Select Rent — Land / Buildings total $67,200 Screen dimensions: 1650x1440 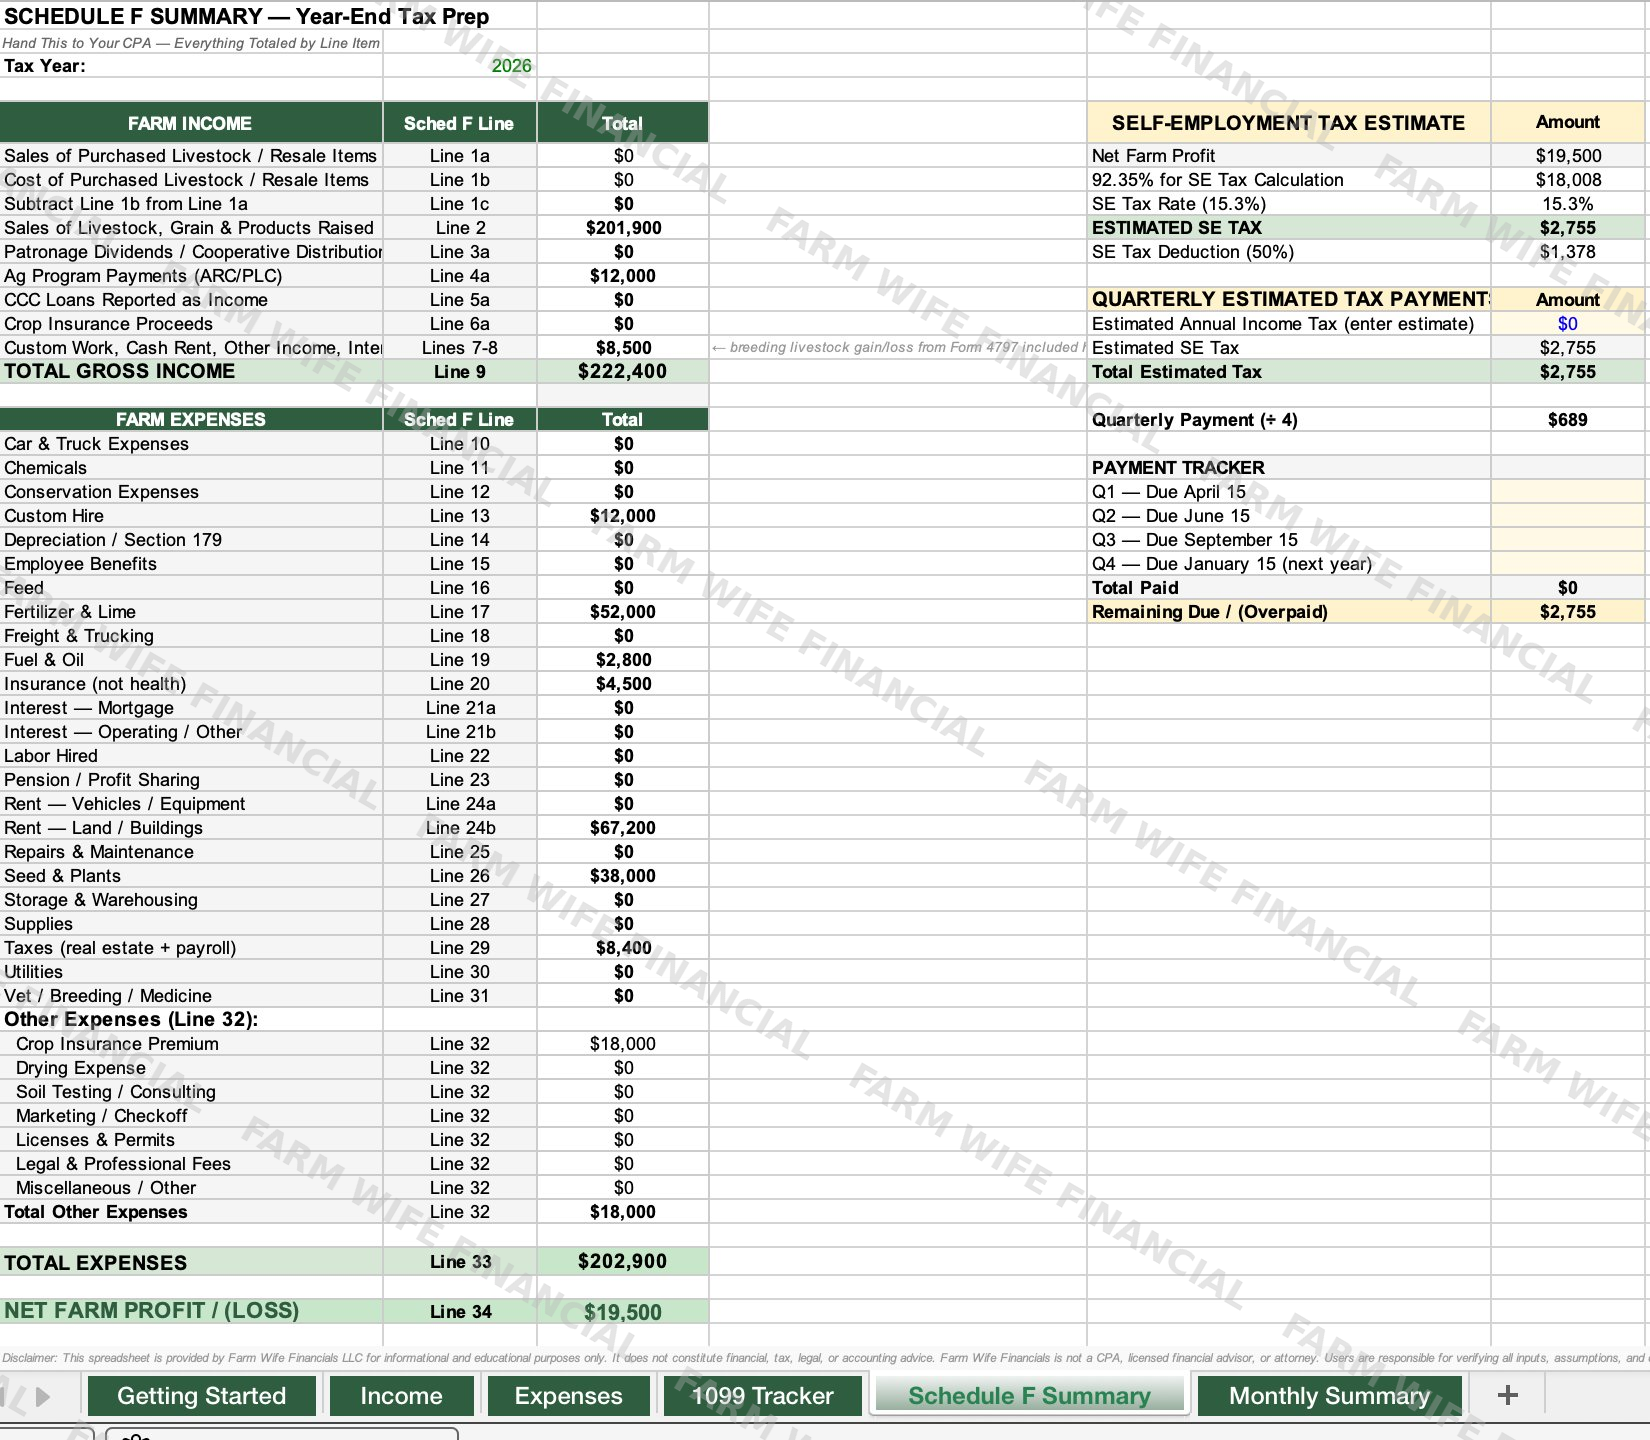(x=623, y=828)
